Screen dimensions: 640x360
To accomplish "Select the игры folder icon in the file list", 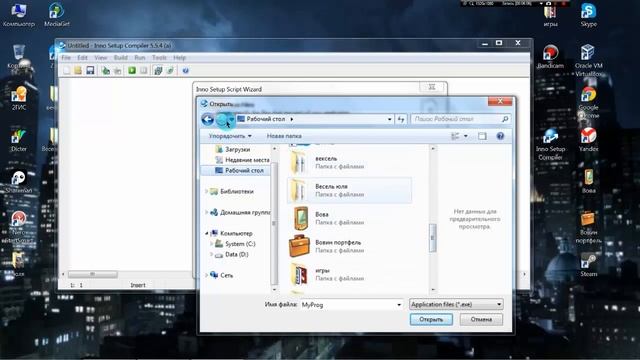I will [300, 274].
